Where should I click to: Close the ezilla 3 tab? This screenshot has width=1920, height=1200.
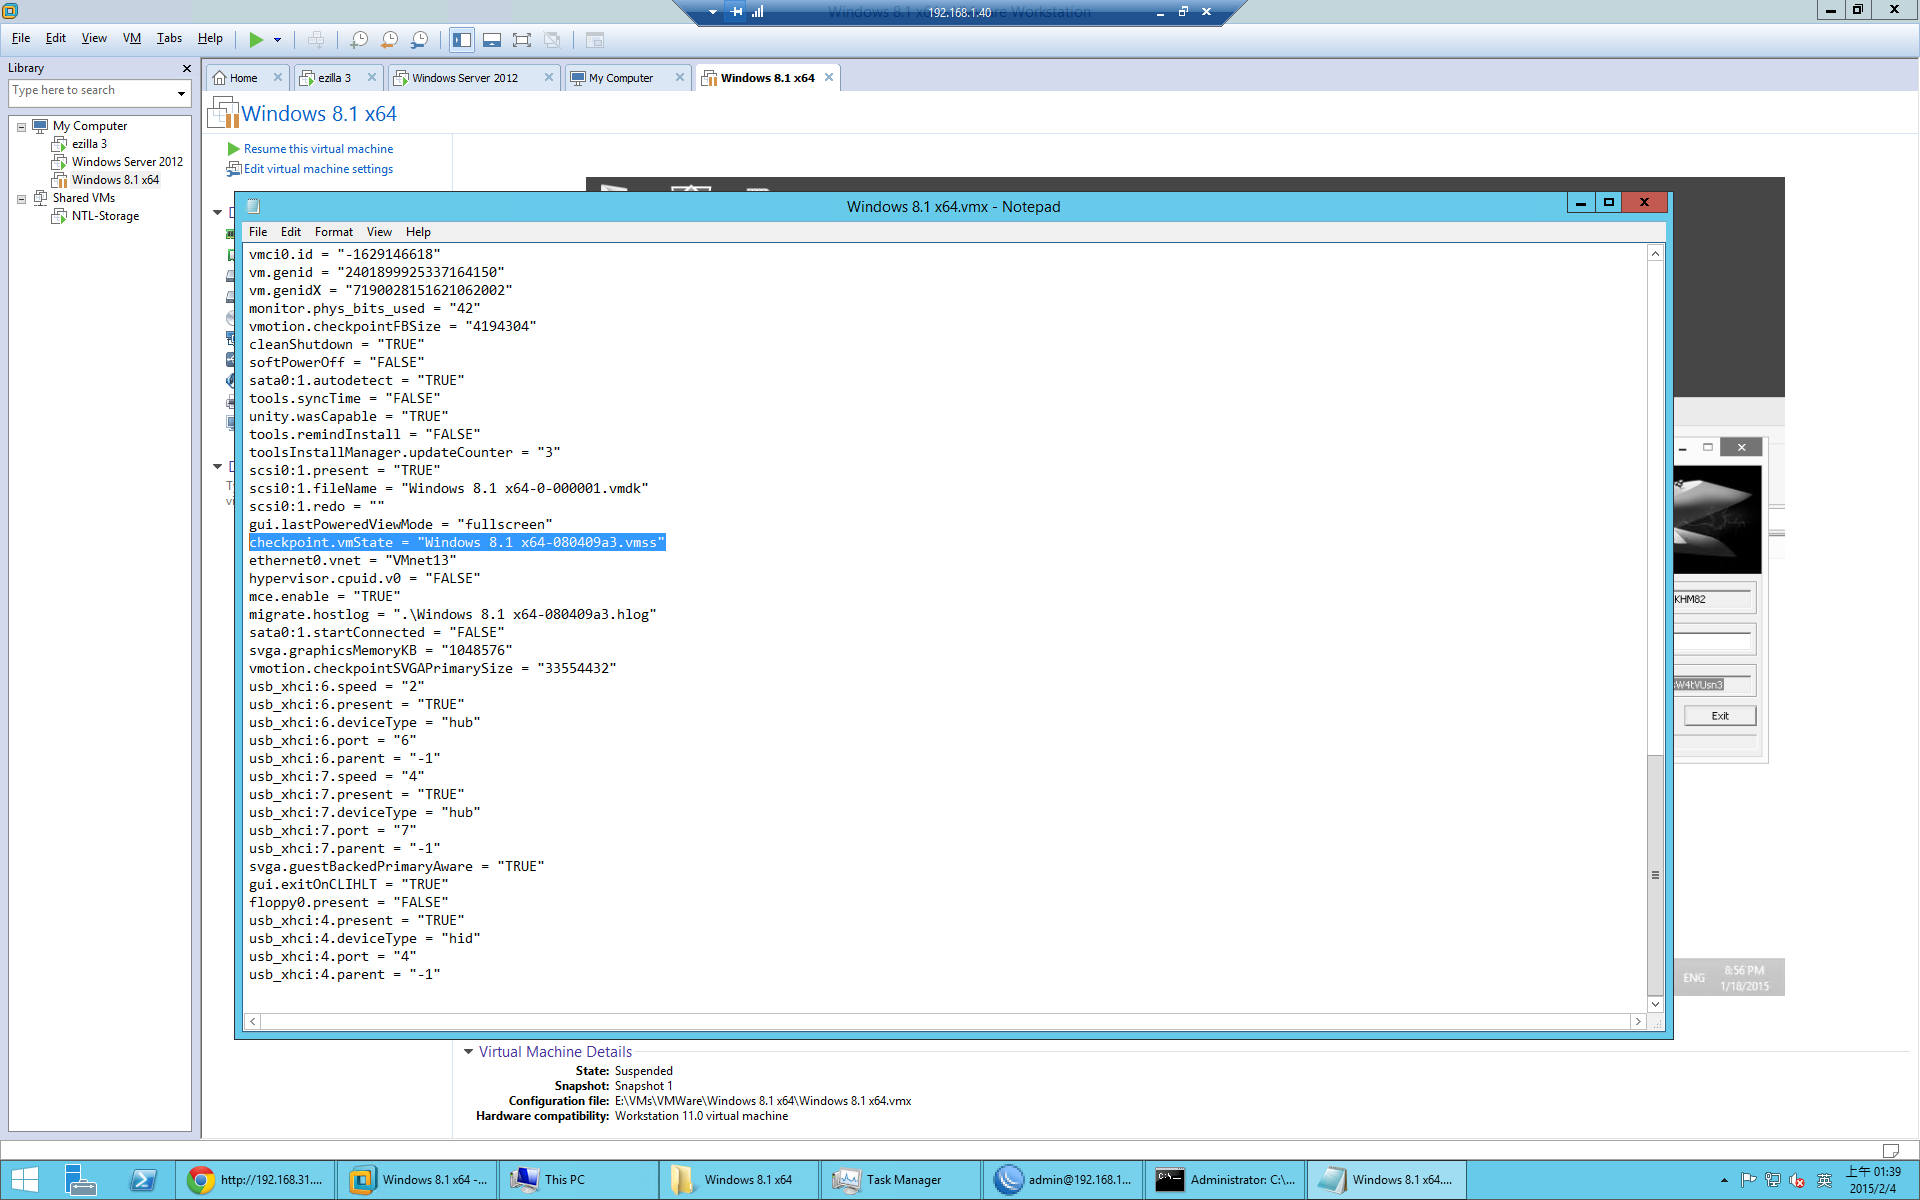[372, 77]
